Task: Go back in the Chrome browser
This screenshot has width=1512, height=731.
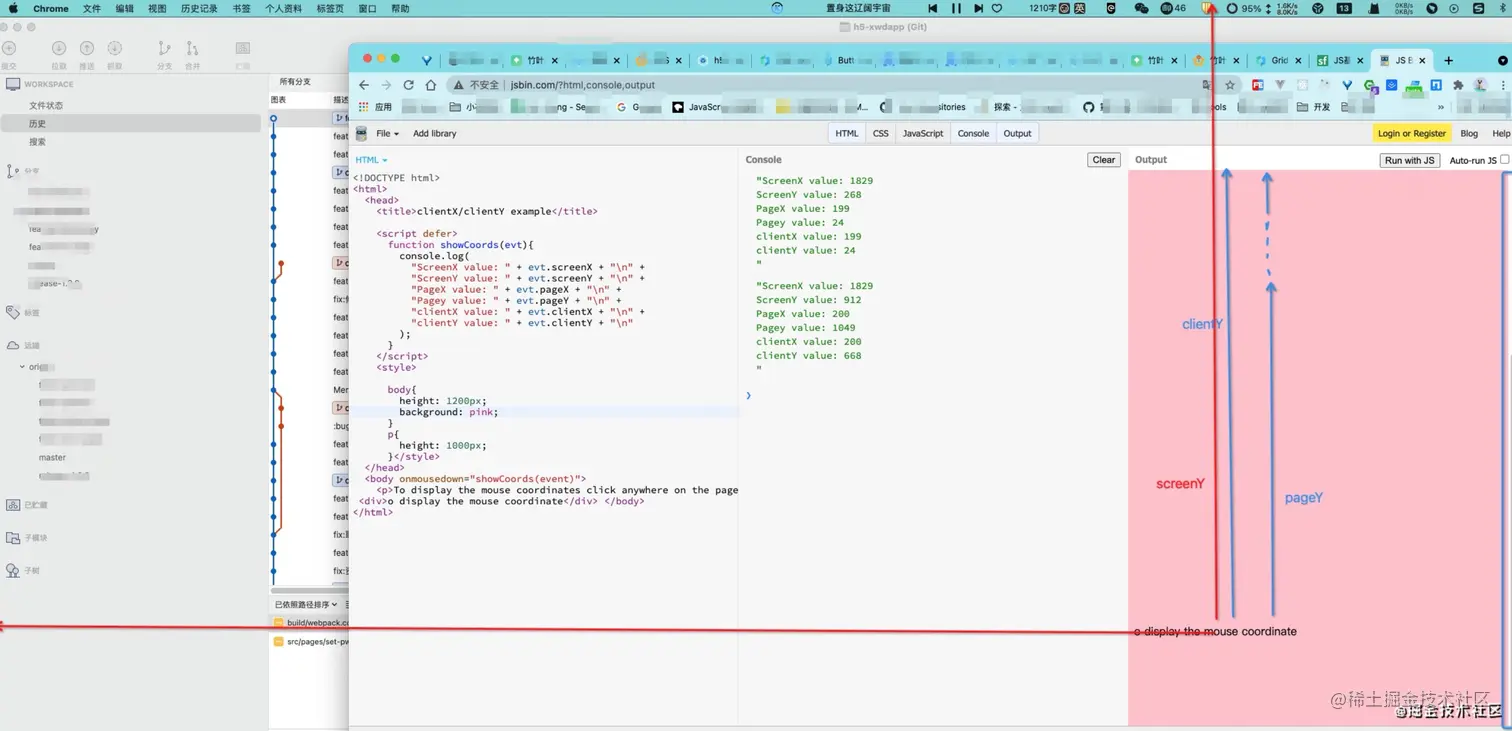Action: pyautogui.click(x=364, y=85)
